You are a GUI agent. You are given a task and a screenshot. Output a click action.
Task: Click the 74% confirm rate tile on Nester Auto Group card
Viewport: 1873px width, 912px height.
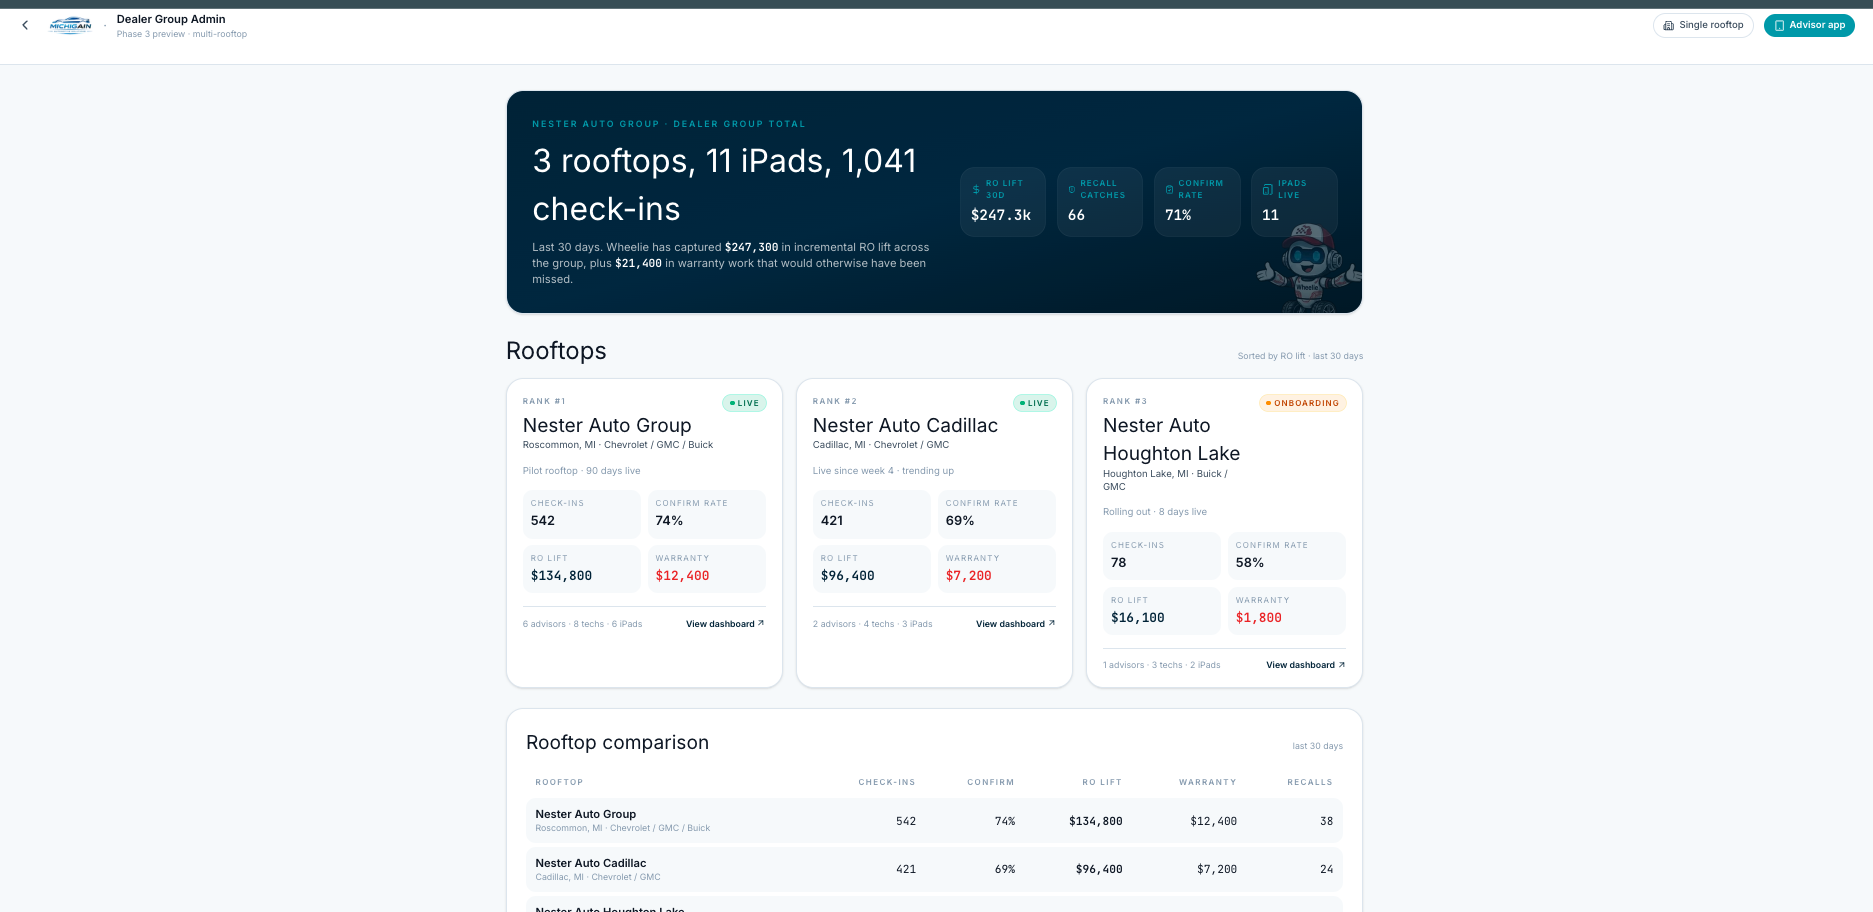707,514
